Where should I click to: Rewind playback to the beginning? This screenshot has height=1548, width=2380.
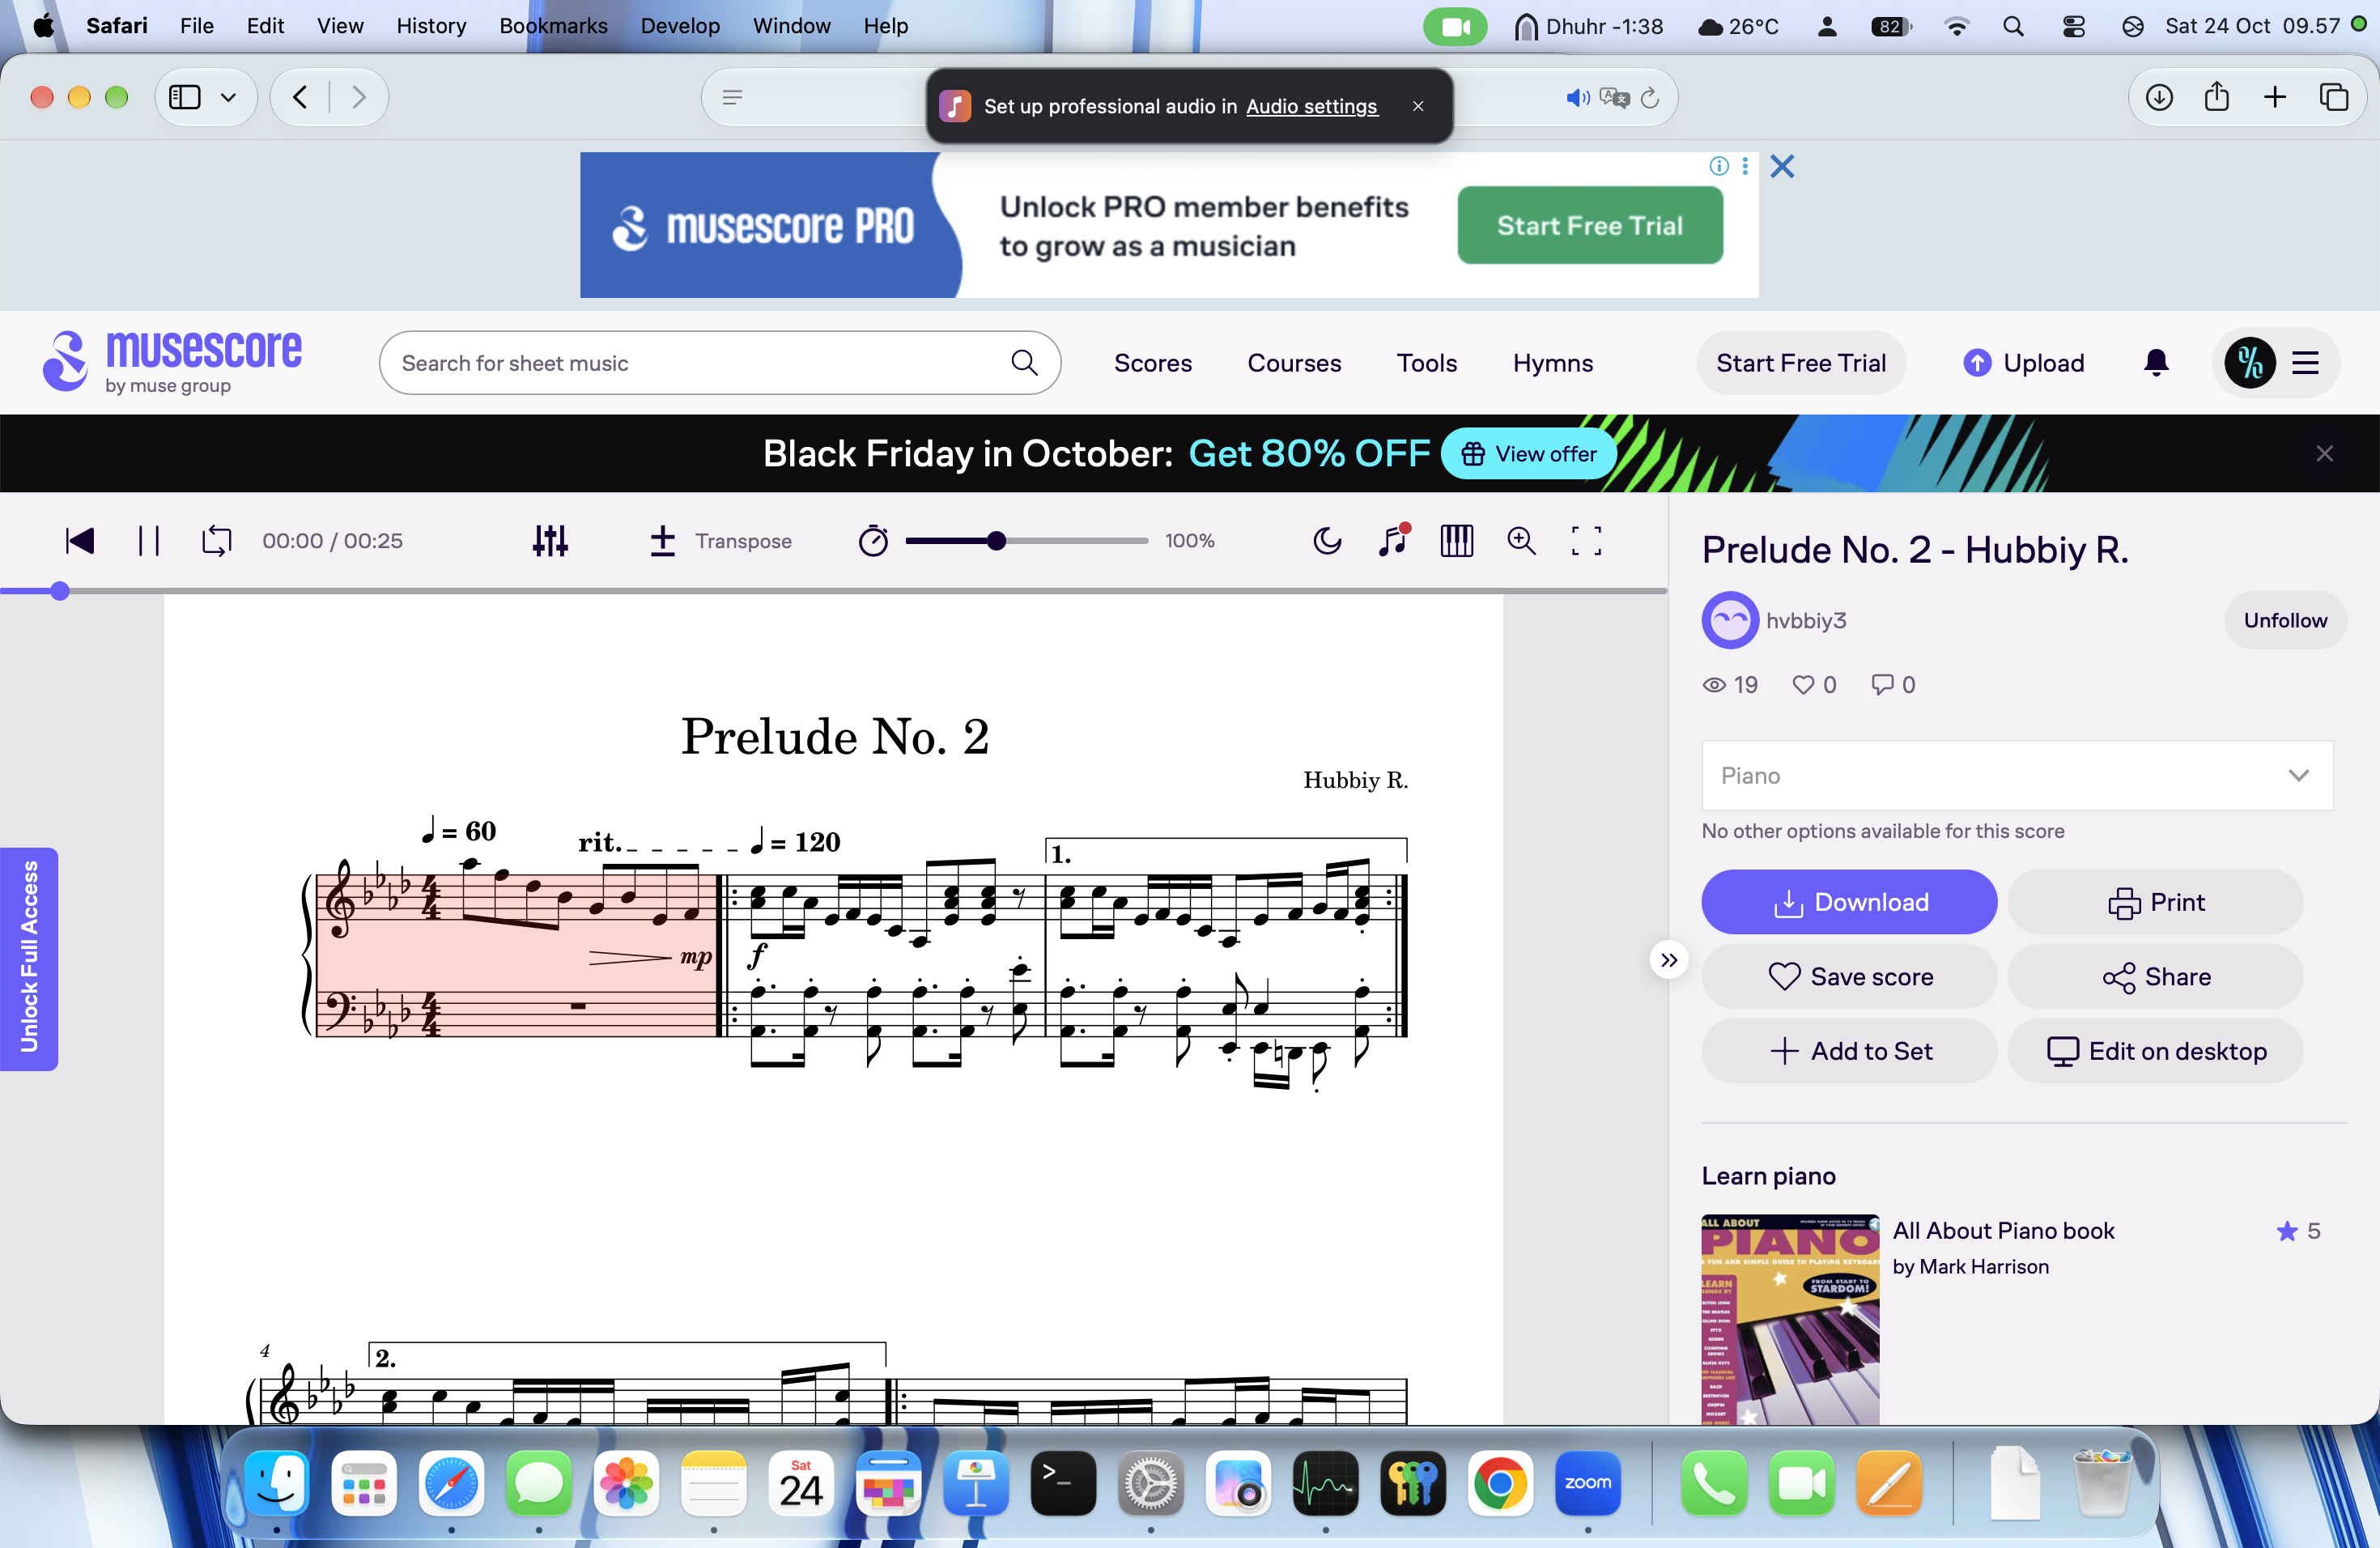point(80,541)
